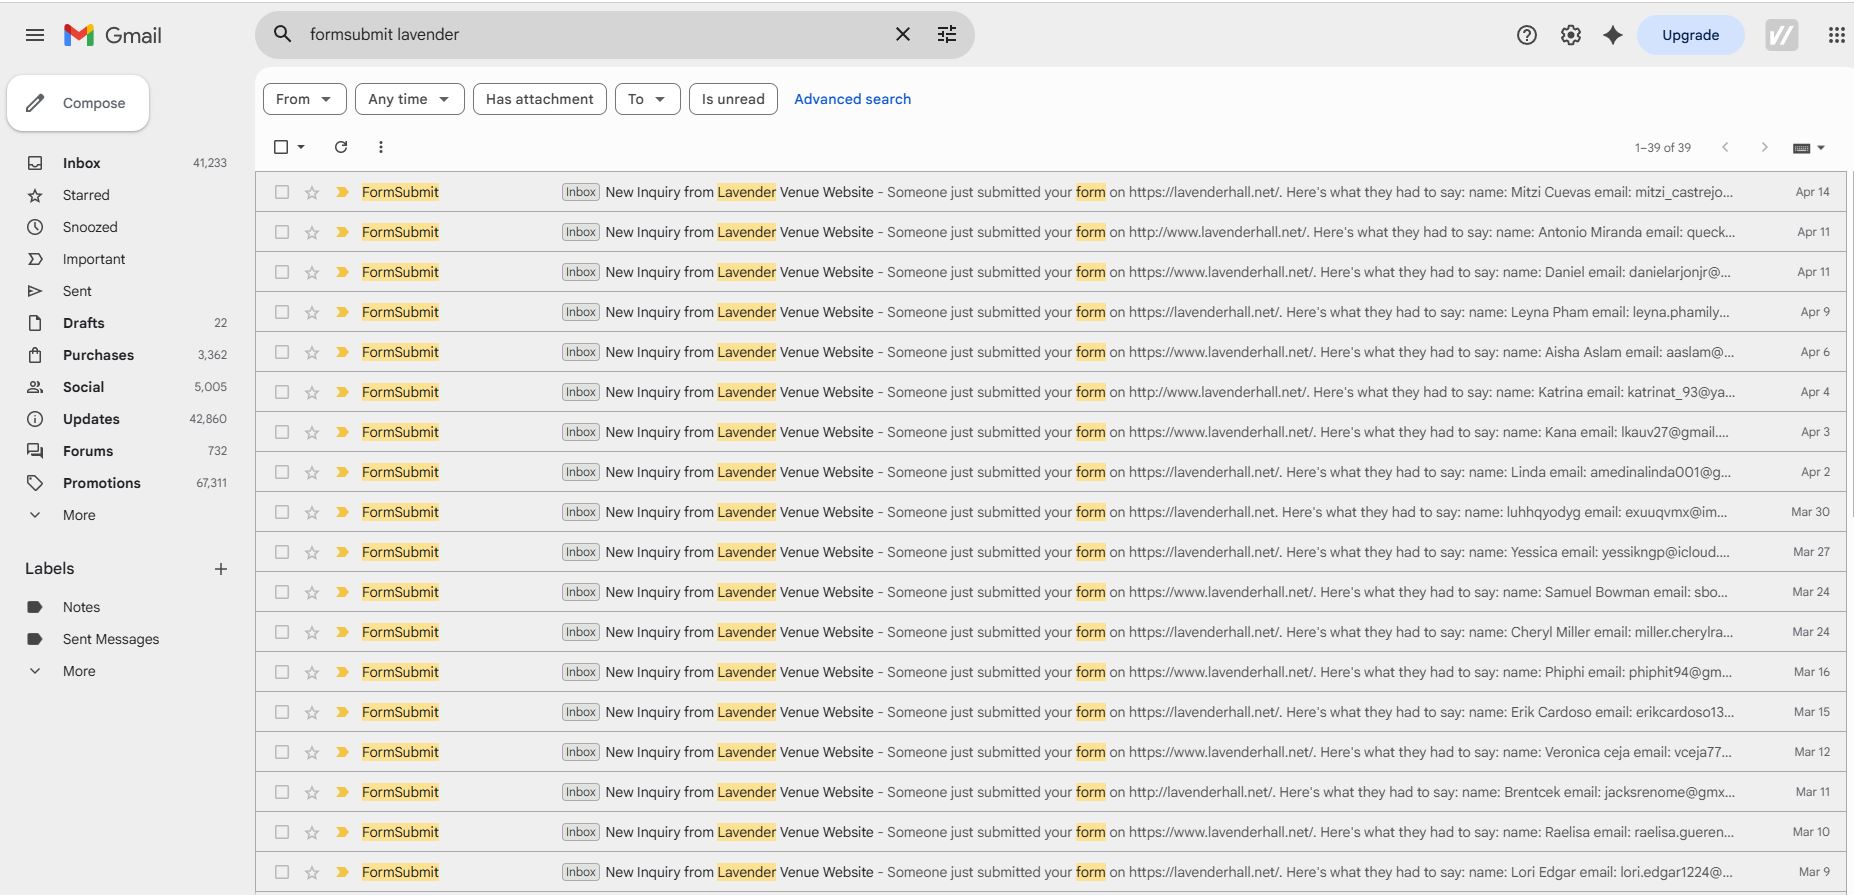This screenshot has height=895, width=1854.
Task: Select the Kana email checkbox
Action: tap(282, 432)
